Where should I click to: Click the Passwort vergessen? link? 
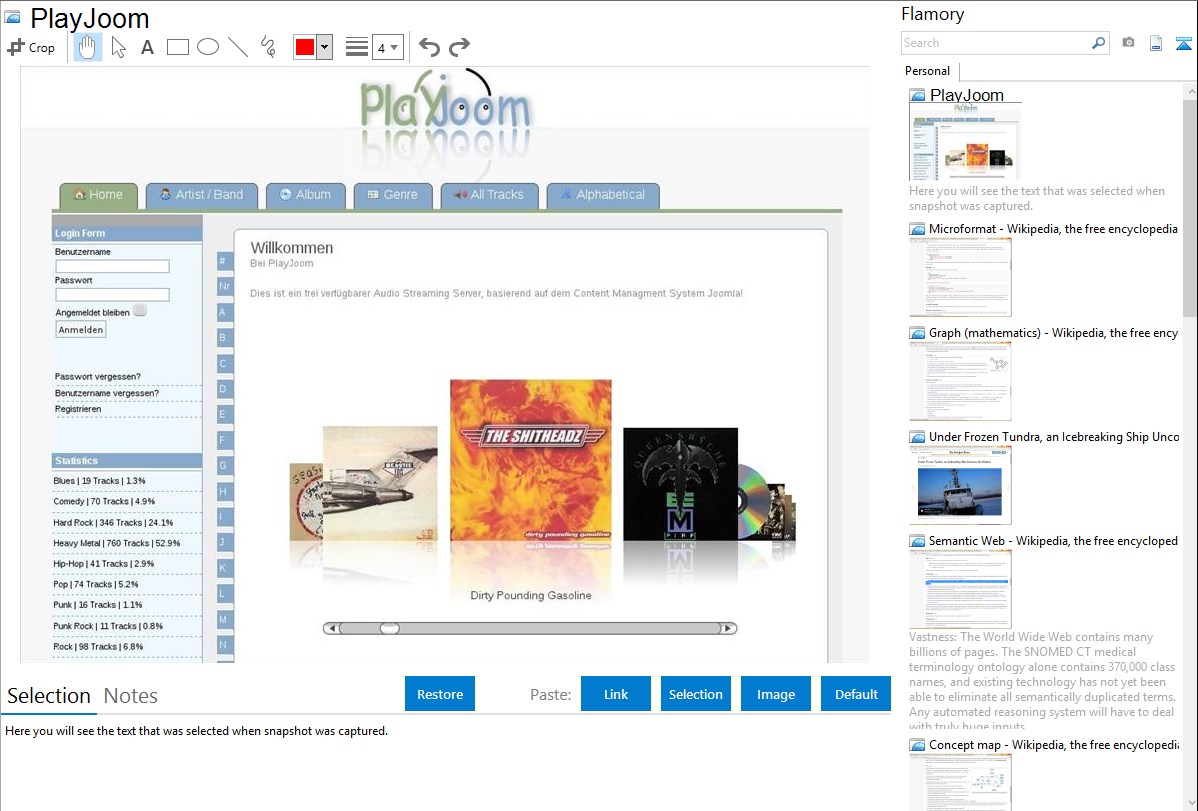point(98,377)
